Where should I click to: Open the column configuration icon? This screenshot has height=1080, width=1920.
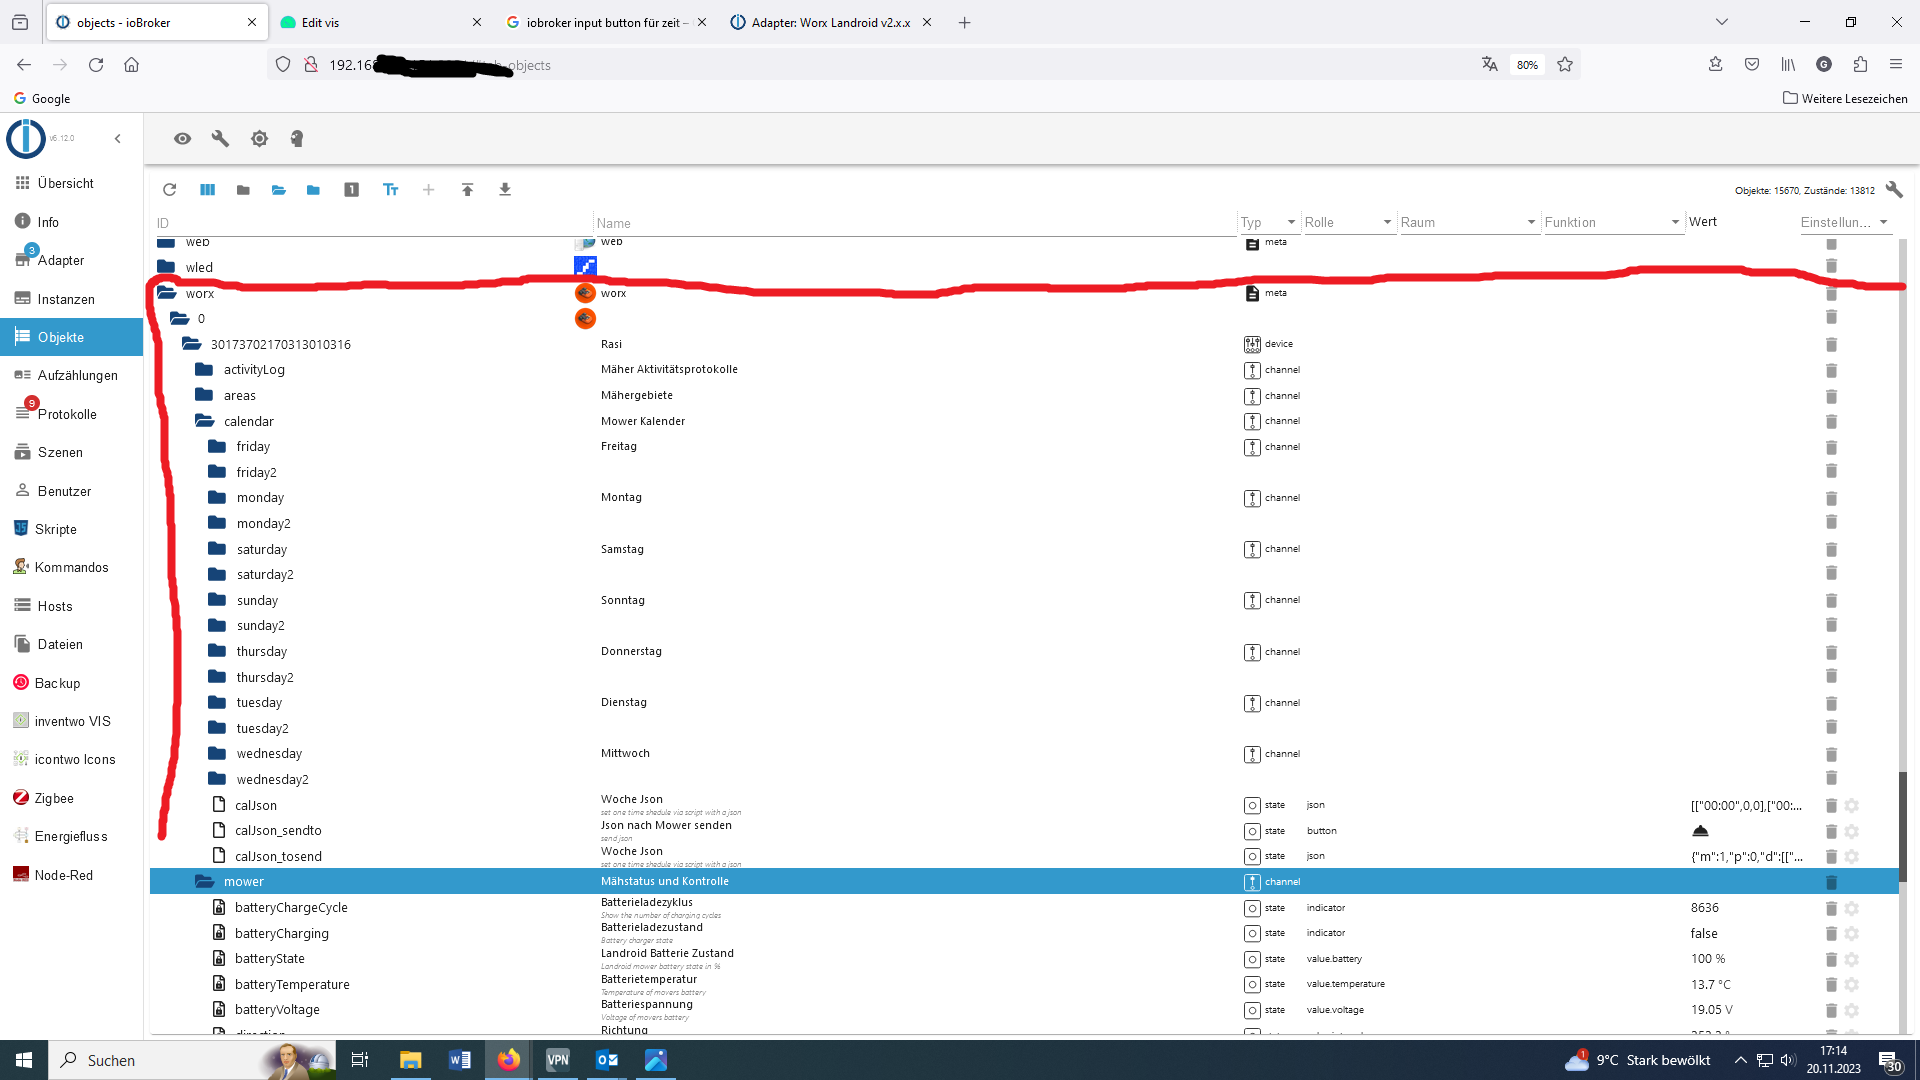tap(207, 190)
